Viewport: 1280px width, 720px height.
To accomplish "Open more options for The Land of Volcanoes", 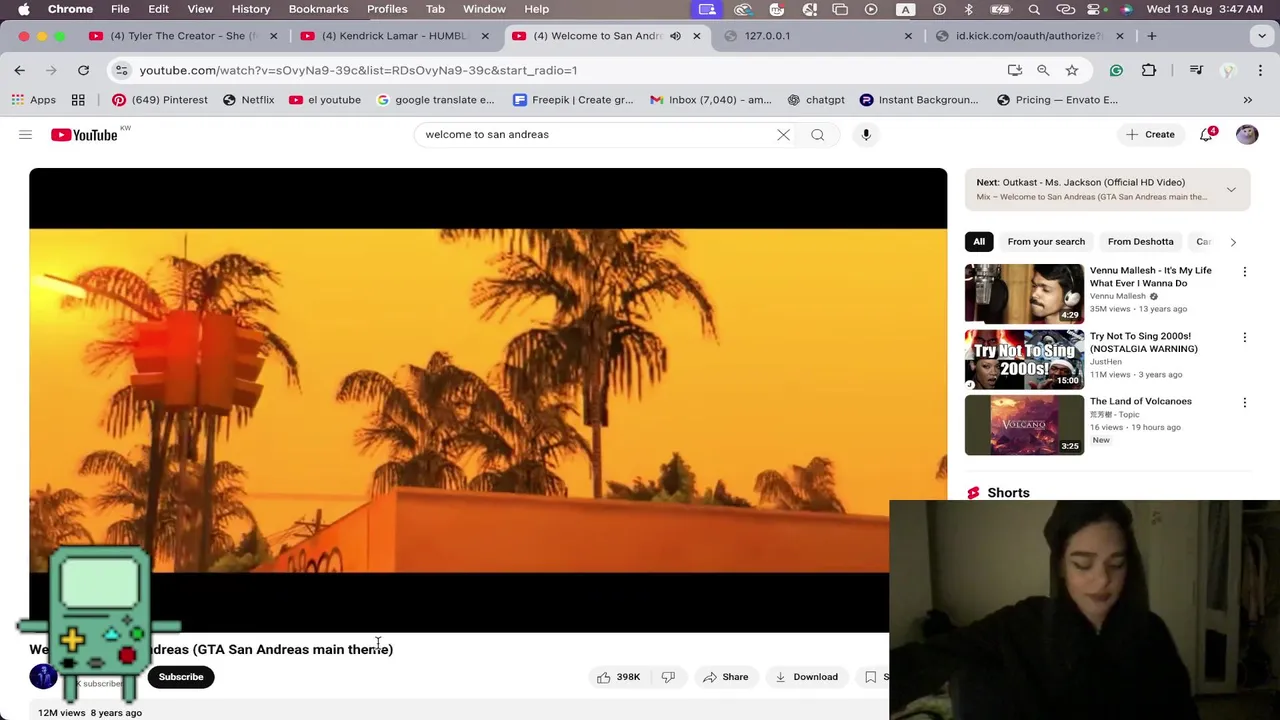I will click(x=1244, y=402).
